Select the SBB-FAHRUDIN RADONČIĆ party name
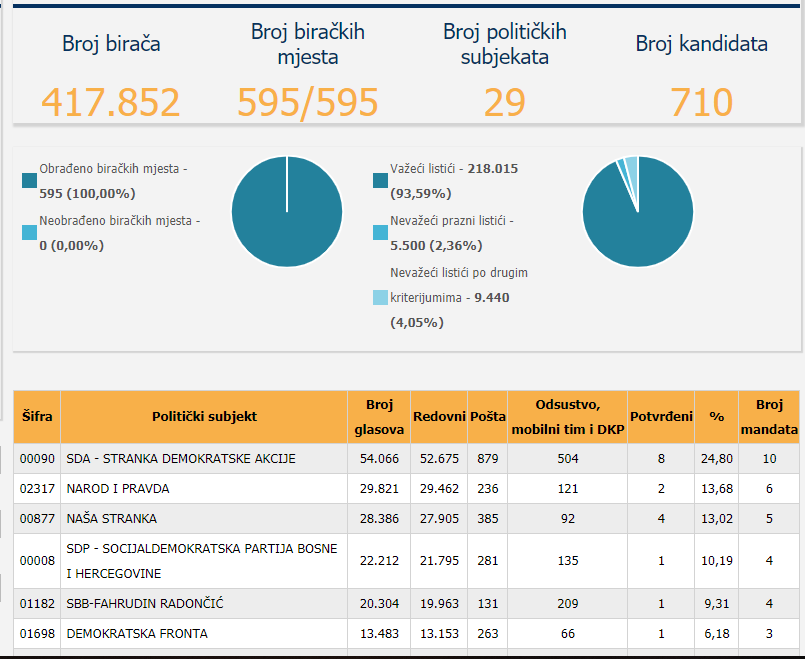 coord(145,604)
